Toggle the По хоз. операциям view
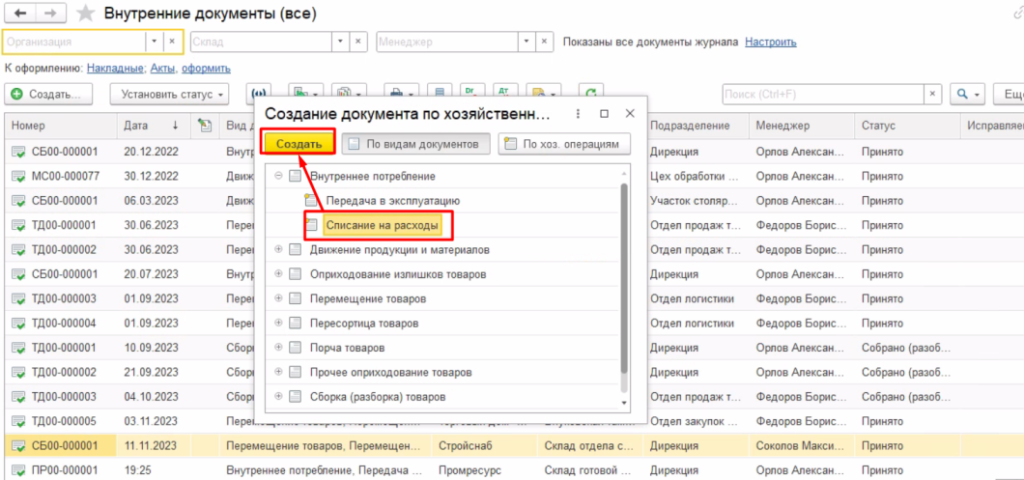This screenshot has width=1024, height=480. (565, 144)
